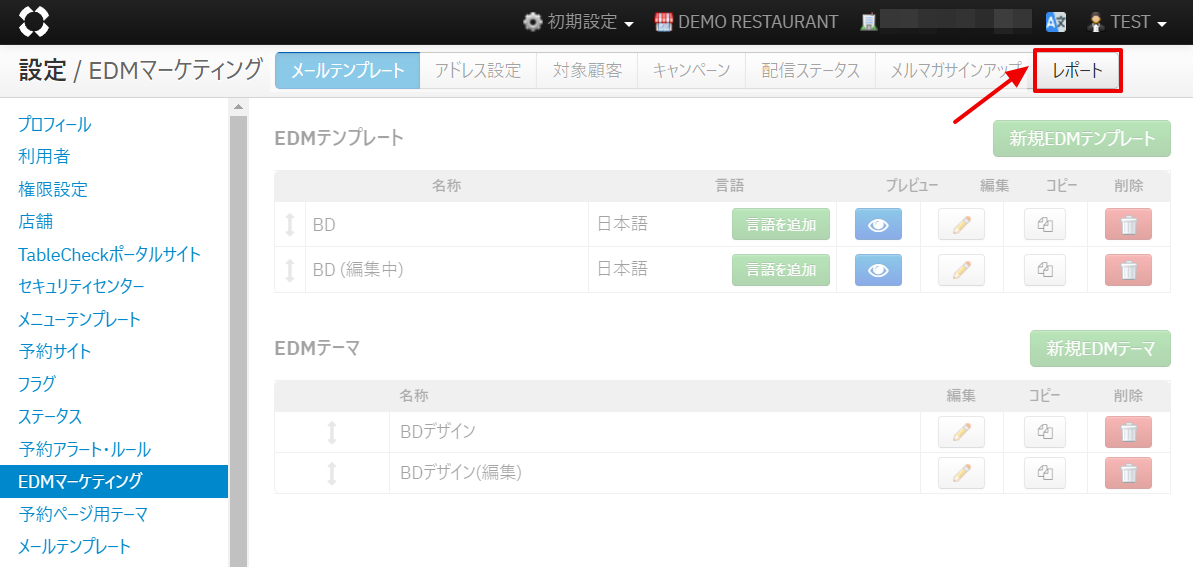The height and width of the screenshot is (567, 1193).
Task: Open DEMO RESTAURANT store selector
Action: [746, 22]
